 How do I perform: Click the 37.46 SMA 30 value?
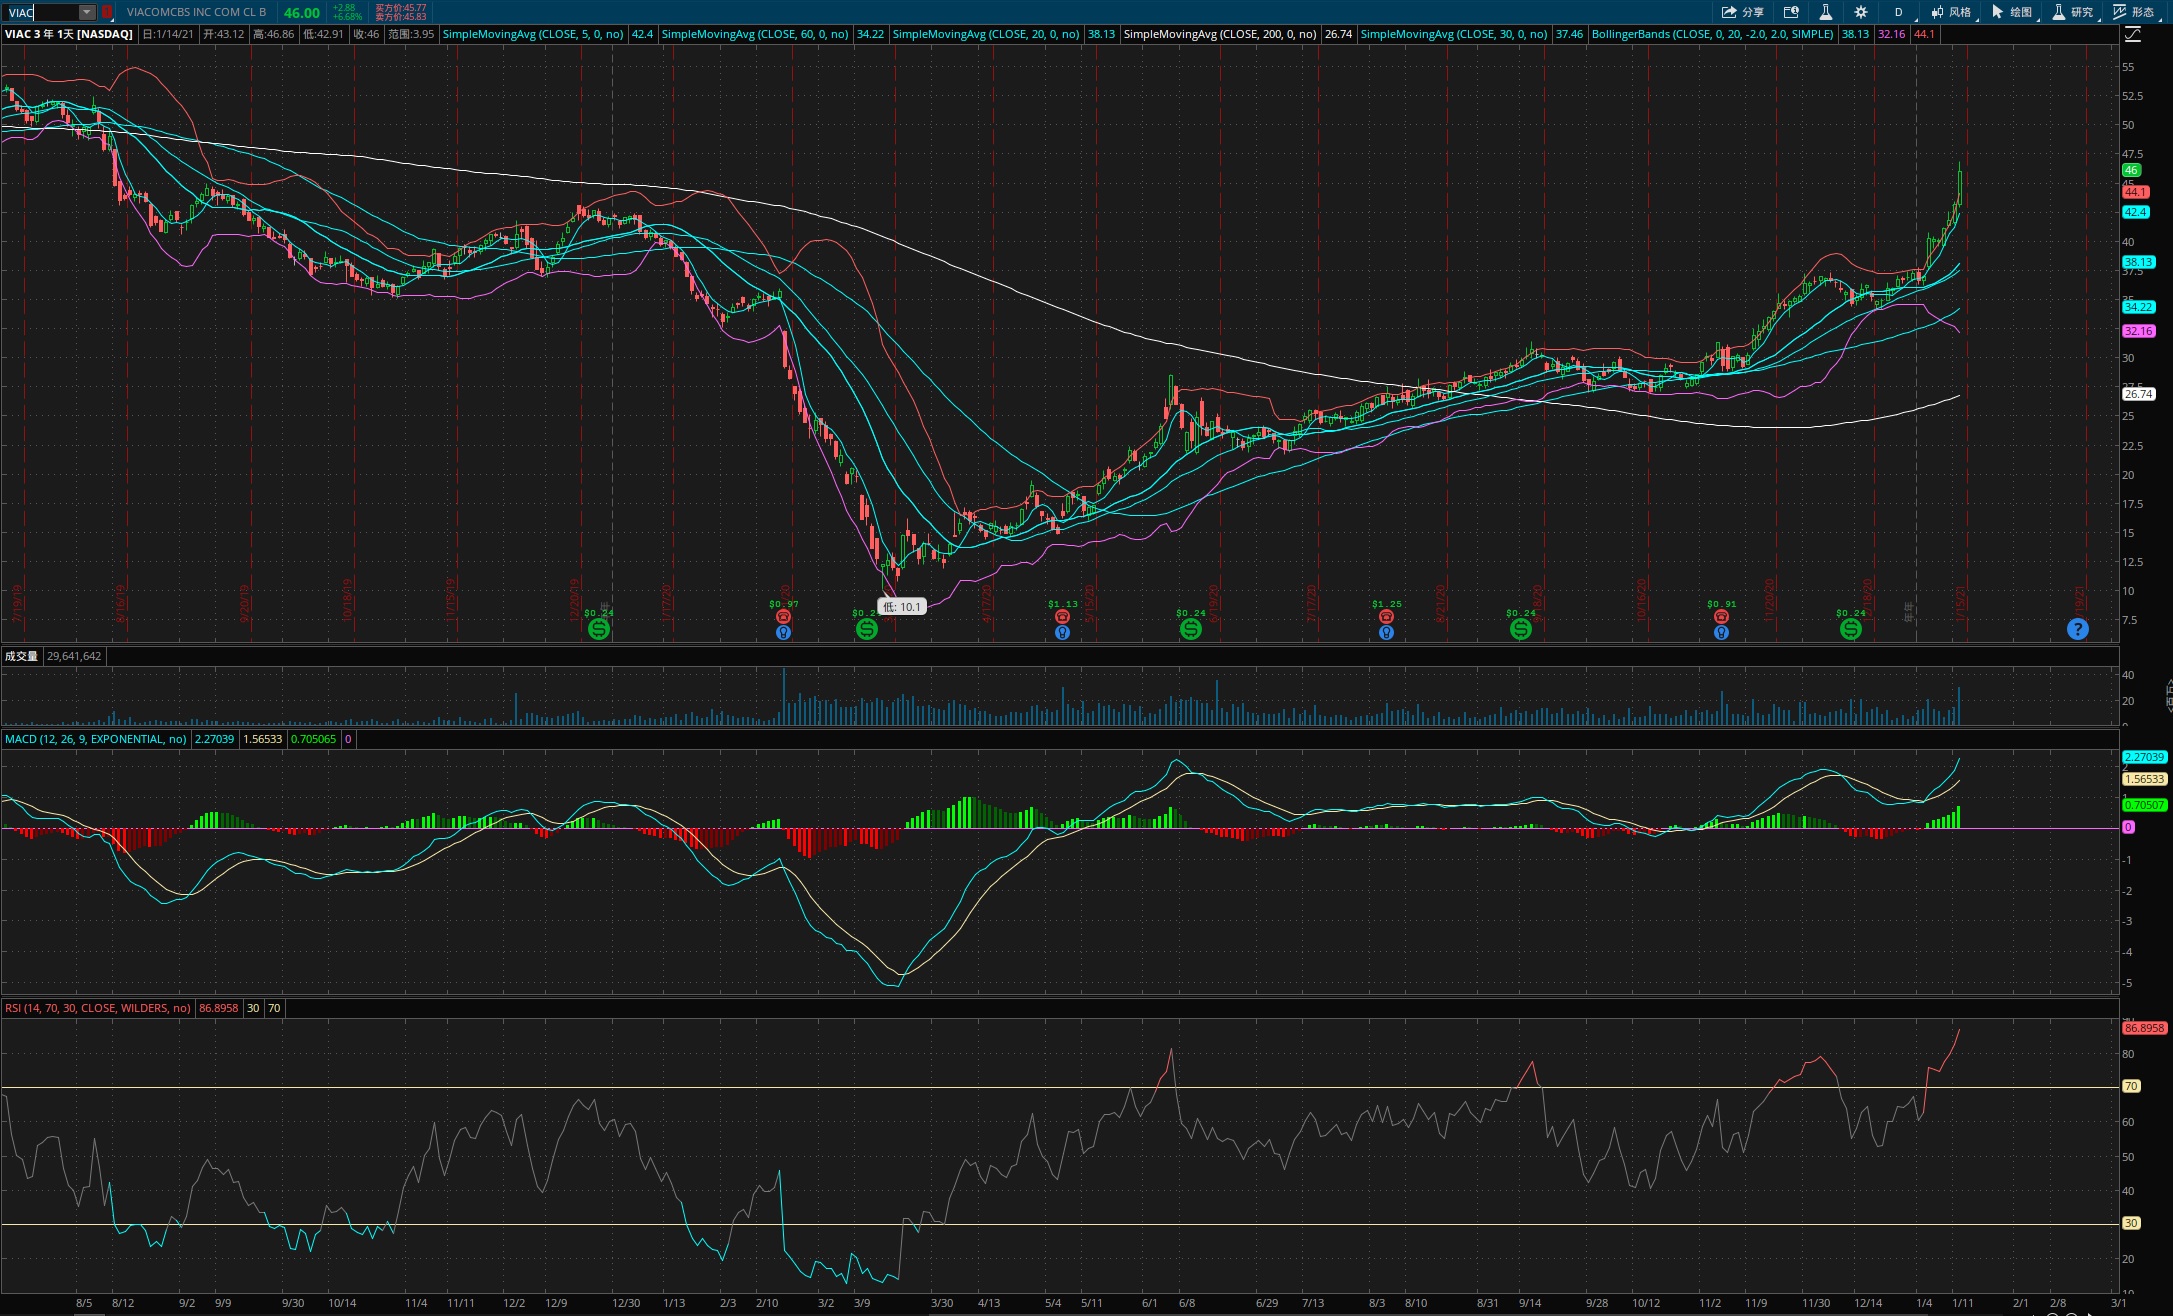[x=1569, y=34]
